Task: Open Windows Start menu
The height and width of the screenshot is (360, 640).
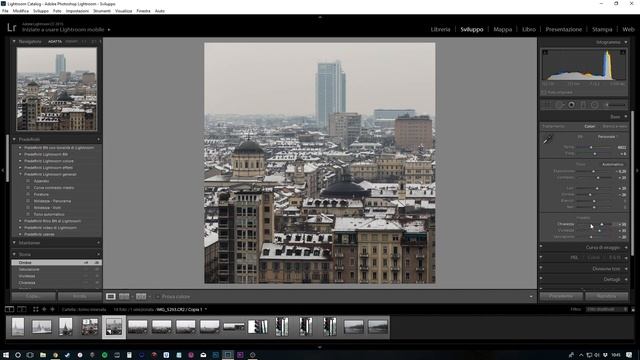Action: coord(6,355)
